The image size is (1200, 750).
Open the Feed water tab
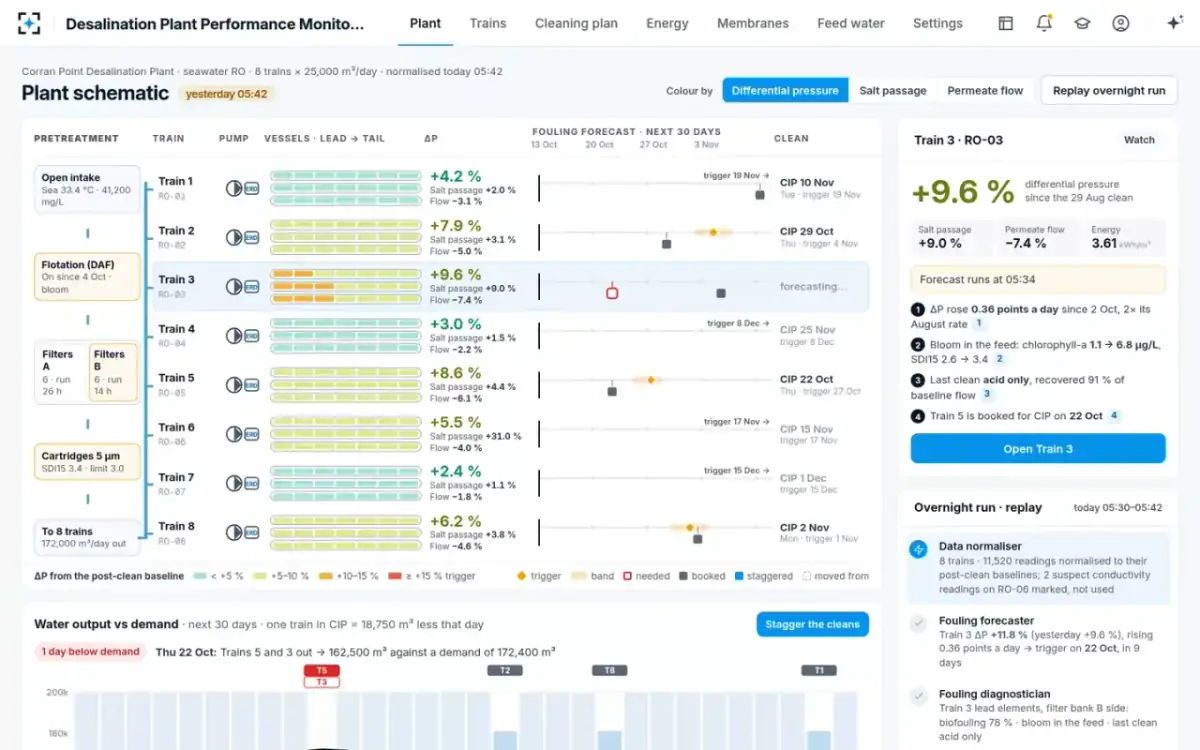tap(851, 23)
